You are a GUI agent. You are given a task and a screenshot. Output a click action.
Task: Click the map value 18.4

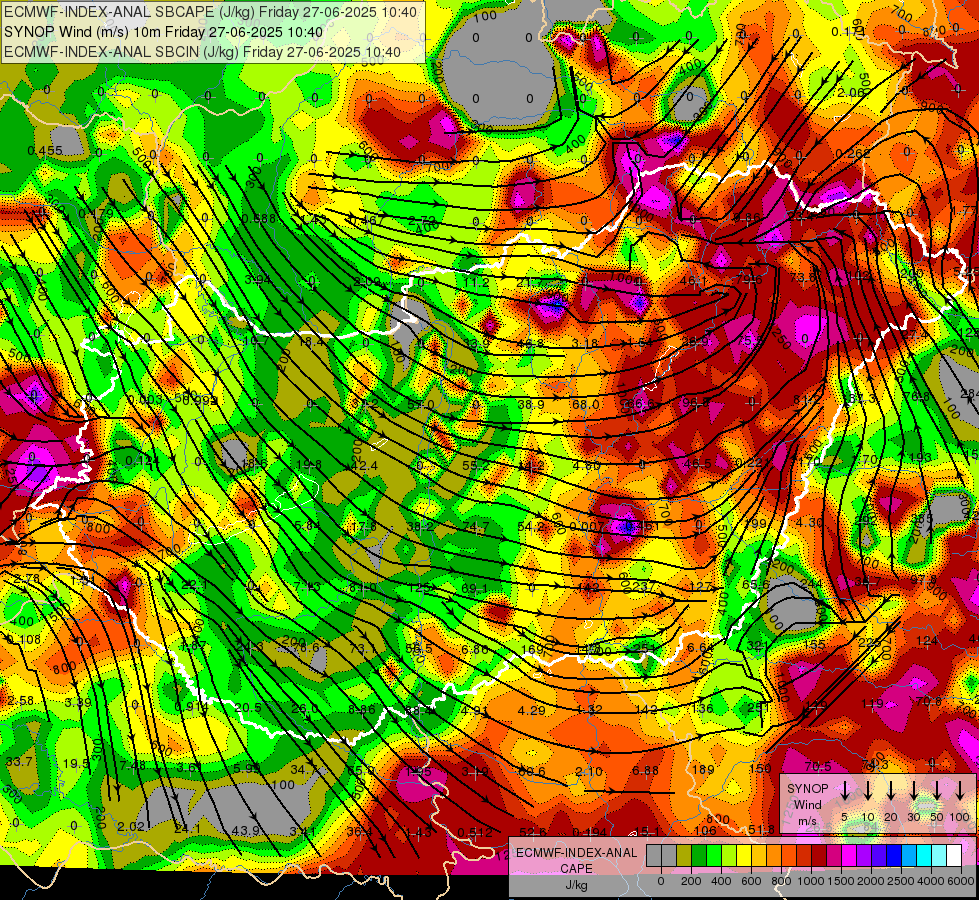pos(312,342)
